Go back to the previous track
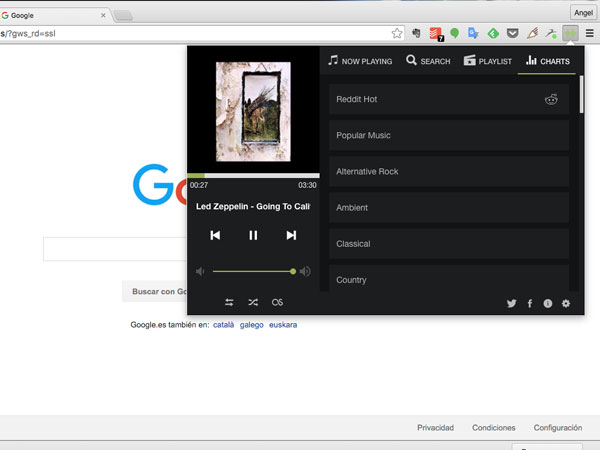This screenshot has width=600, height=450. [215, 235]
